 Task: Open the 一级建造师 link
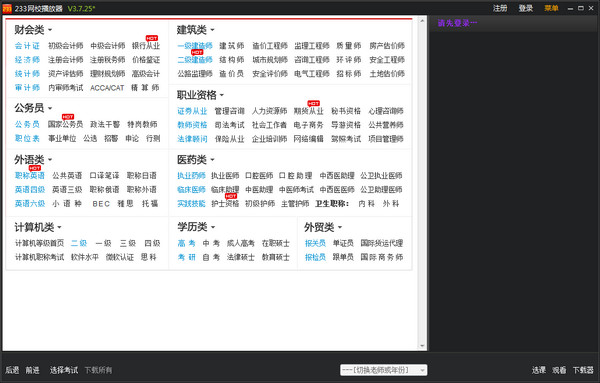[x=195, y=46]
